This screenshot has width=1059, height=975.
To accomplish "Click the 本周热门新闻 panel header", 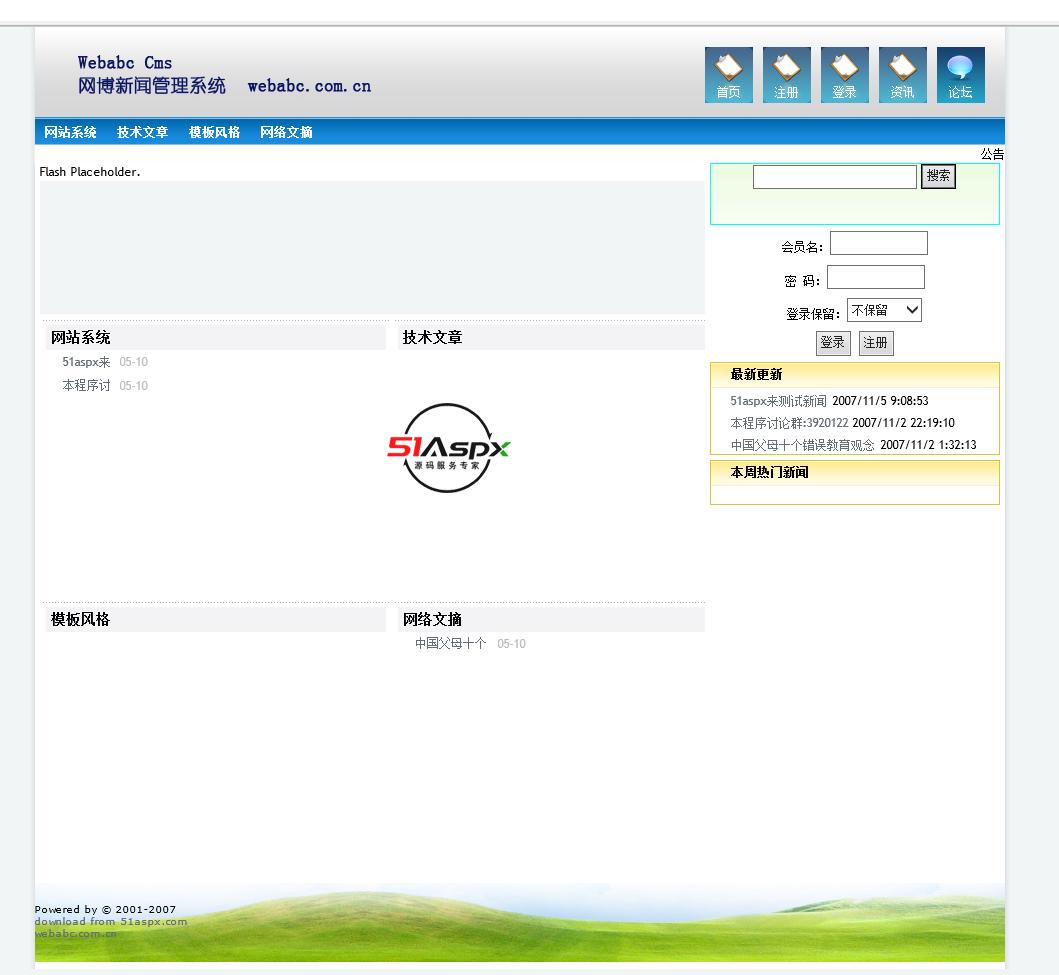I will (x=769, y=473).
